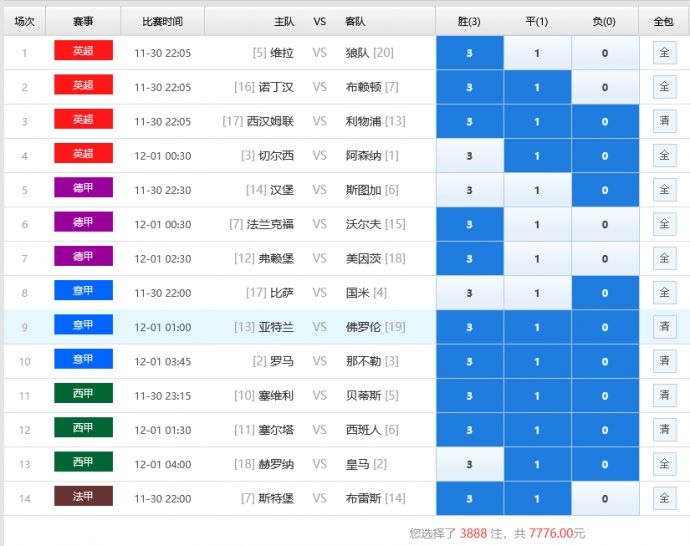The width and height of the screenshot is (690, 546).
Task: Click home team name 法兰克福
Action: click(270, 224)
